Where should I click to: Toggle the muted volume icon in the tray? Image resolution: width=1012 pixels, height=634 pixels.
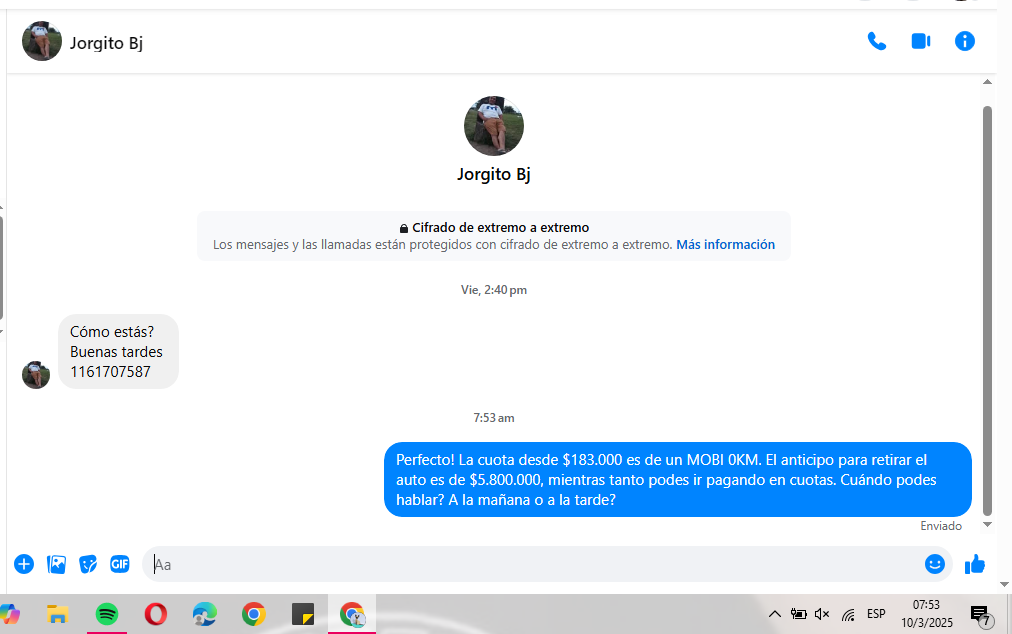coord(822,614)
